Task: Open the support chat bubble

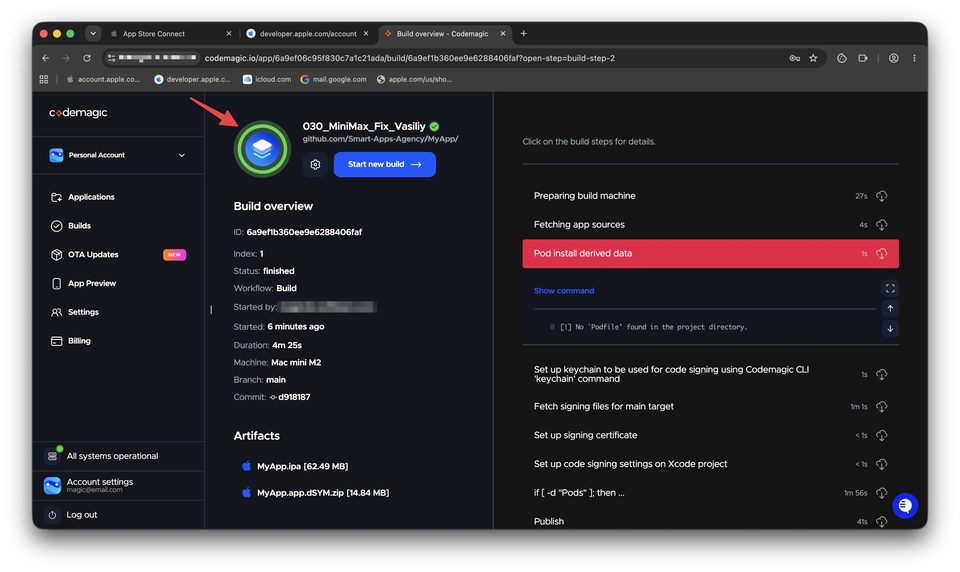Action: tap(905, 506)
